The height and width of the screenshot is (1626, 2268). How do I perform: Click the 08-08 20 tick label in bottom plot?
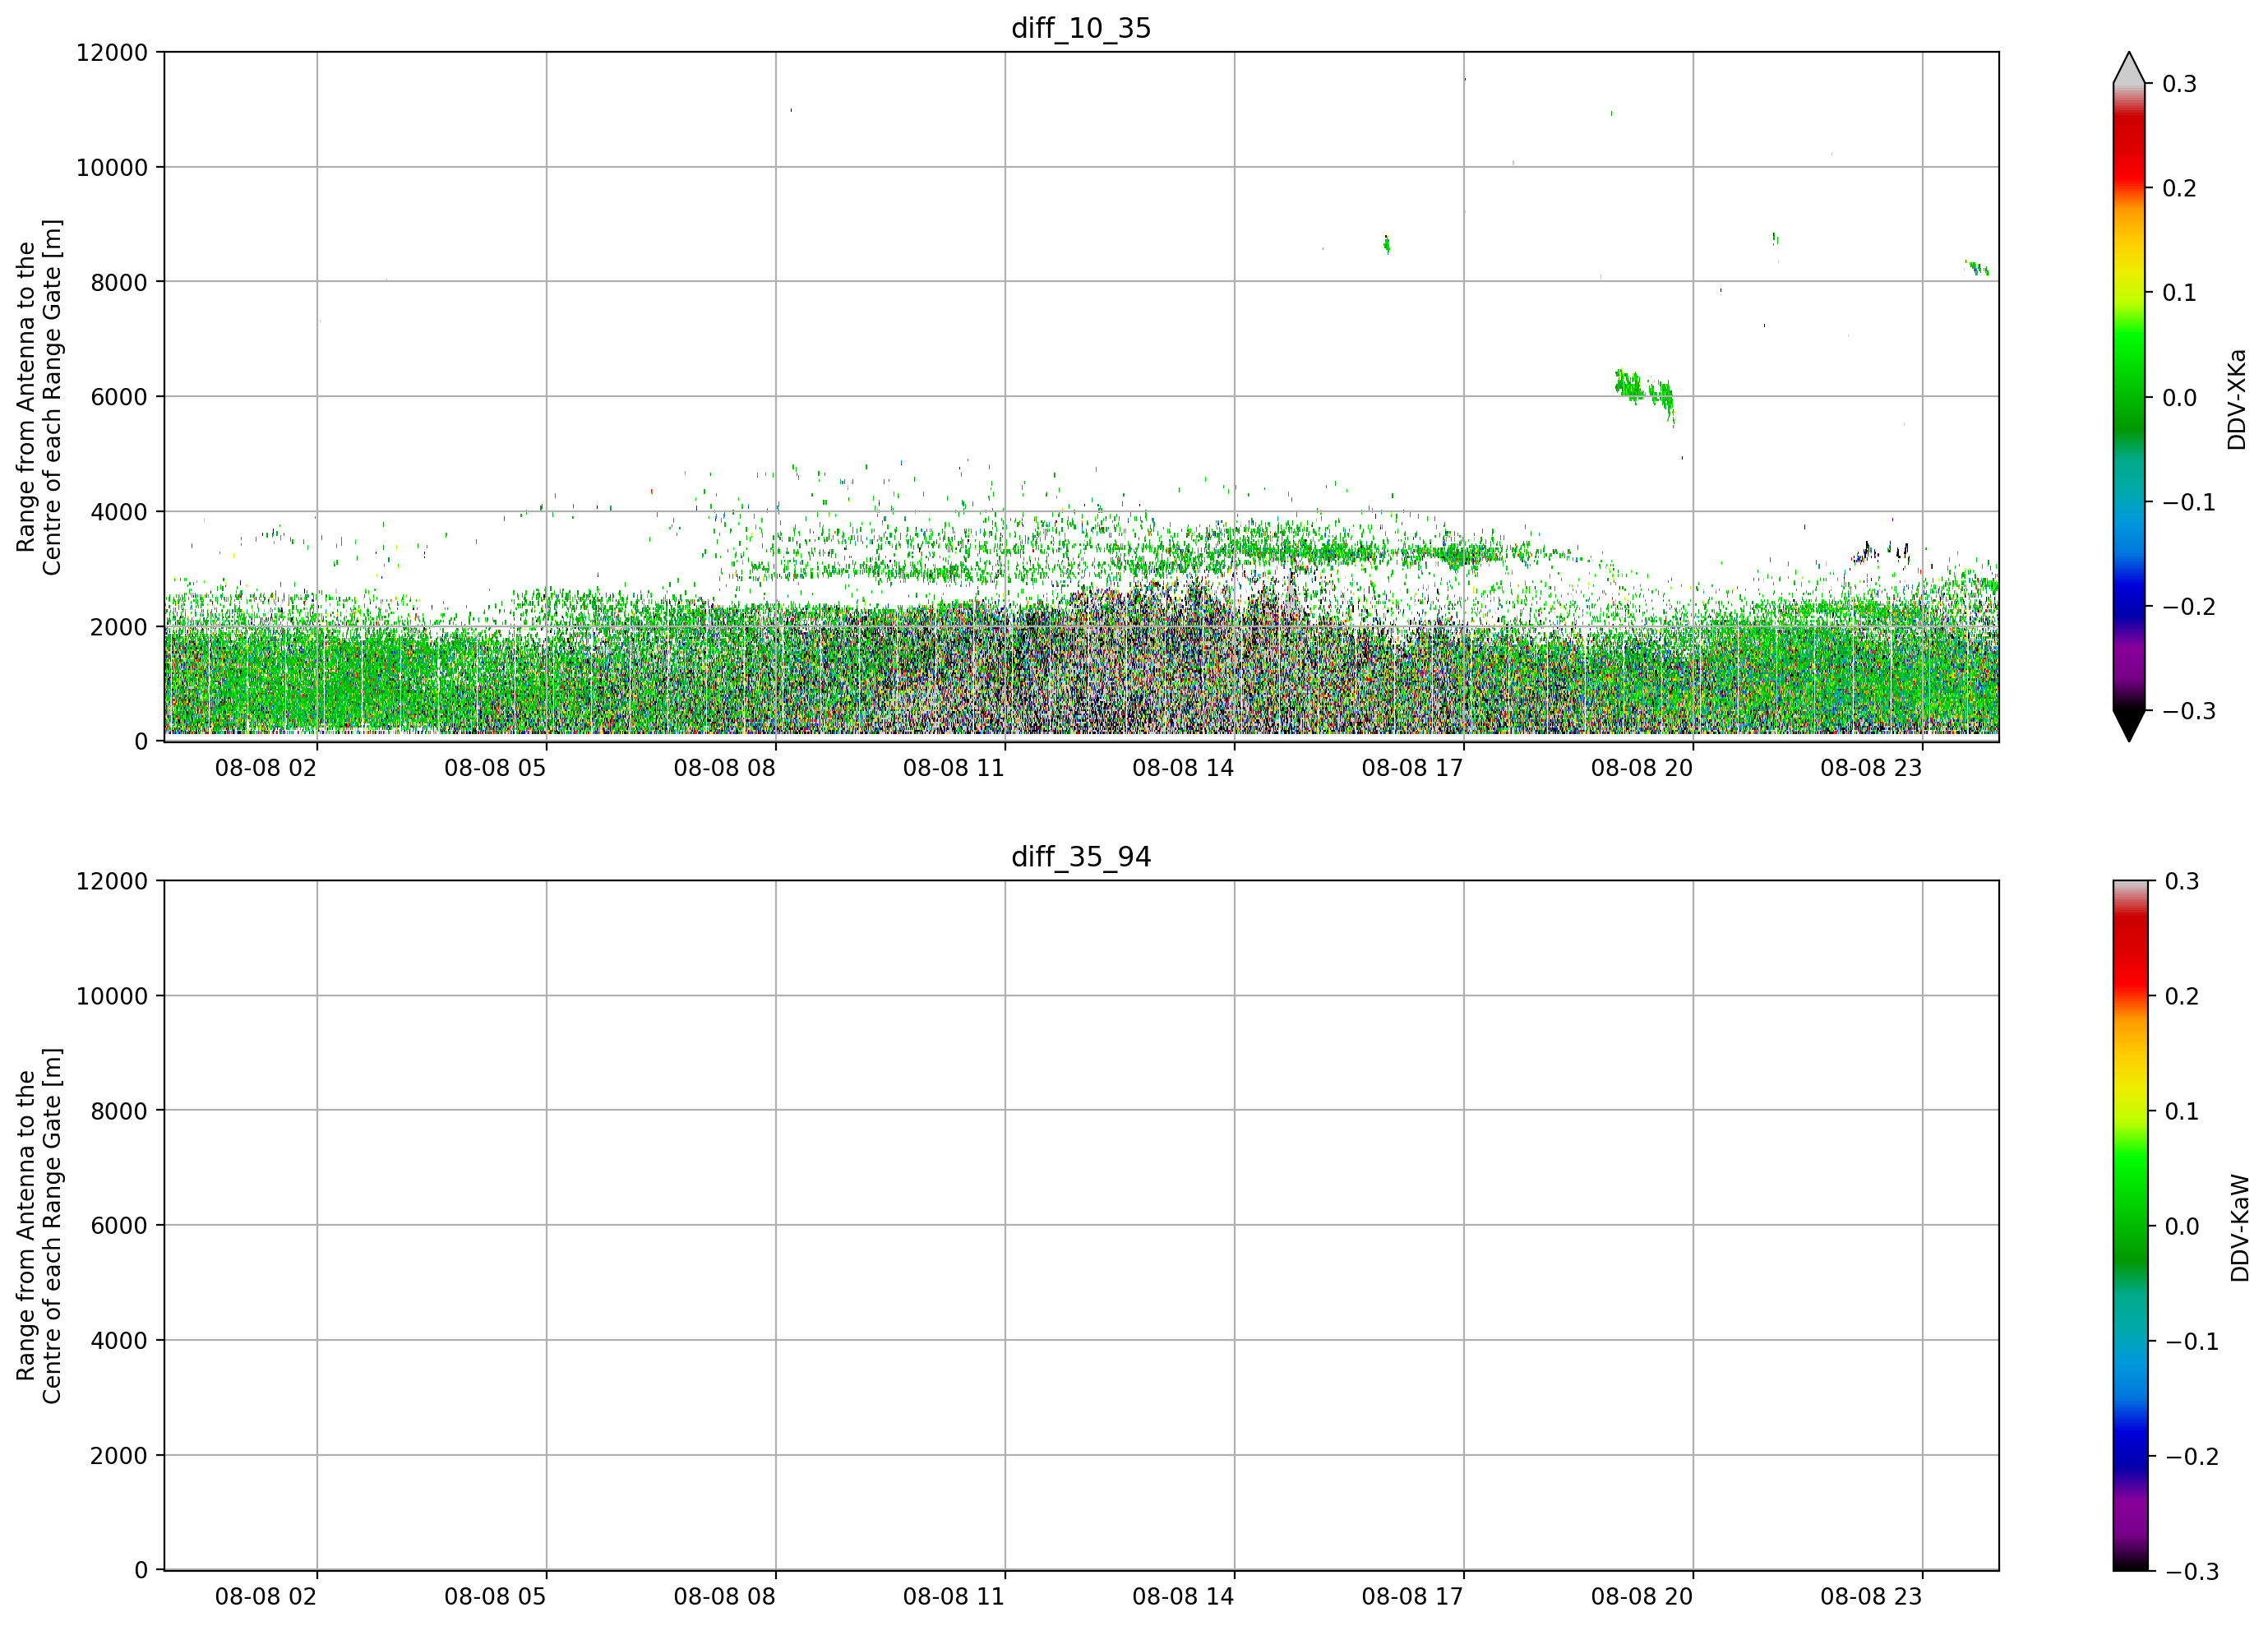click(x=1642, y=1597)
